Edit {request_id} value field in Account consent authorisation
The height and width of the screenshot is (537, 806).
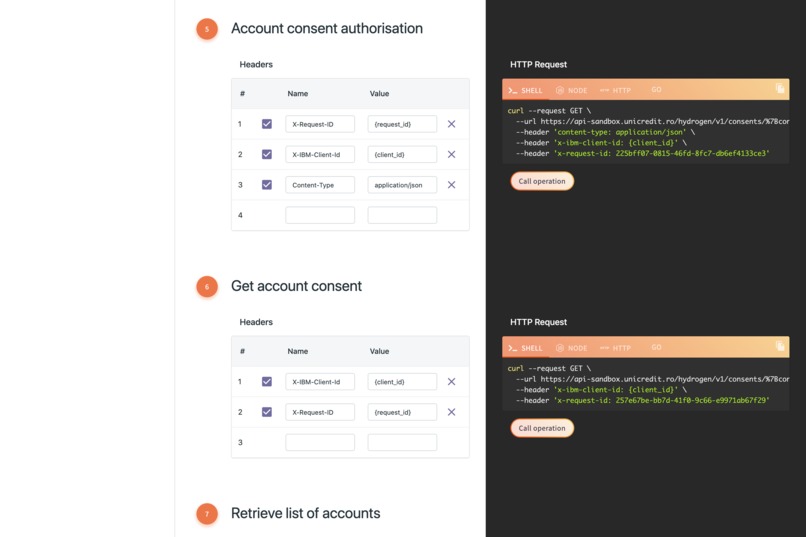click(402, 124)
